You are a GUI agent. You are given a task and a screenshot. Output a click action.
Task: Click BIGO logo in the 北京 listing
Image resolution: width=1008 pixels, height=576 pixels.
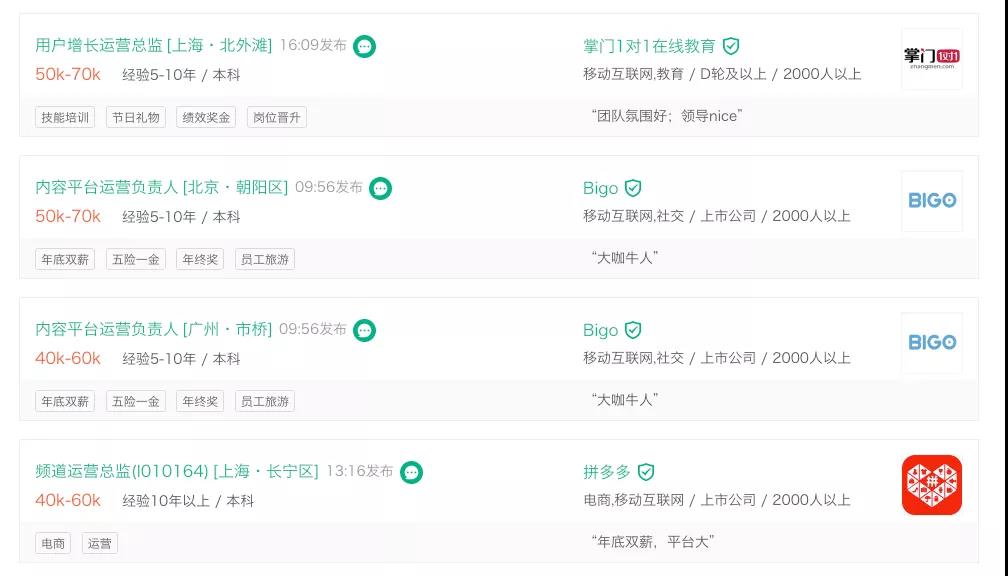click(932, 201)
